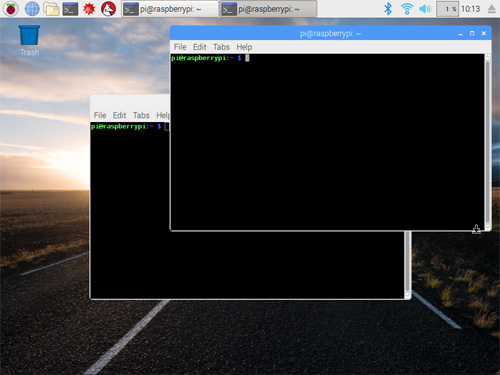Open the Wi-Fi network menu
Image resolution: width=500 pixels, height=375 pixels.
click(x=407, y=9)
